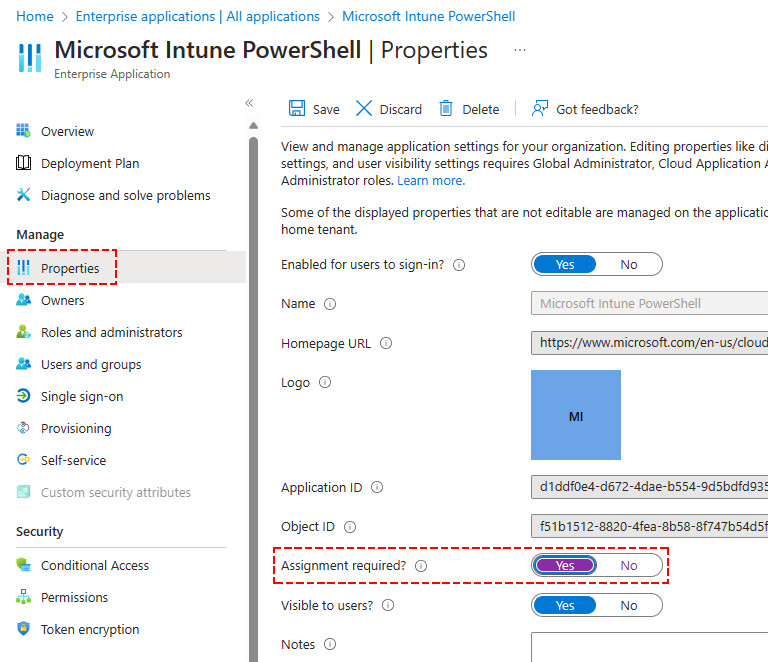Click info icon beside Assignment required
This screenshot has height=662, width=768.
[x=421, y=566]
